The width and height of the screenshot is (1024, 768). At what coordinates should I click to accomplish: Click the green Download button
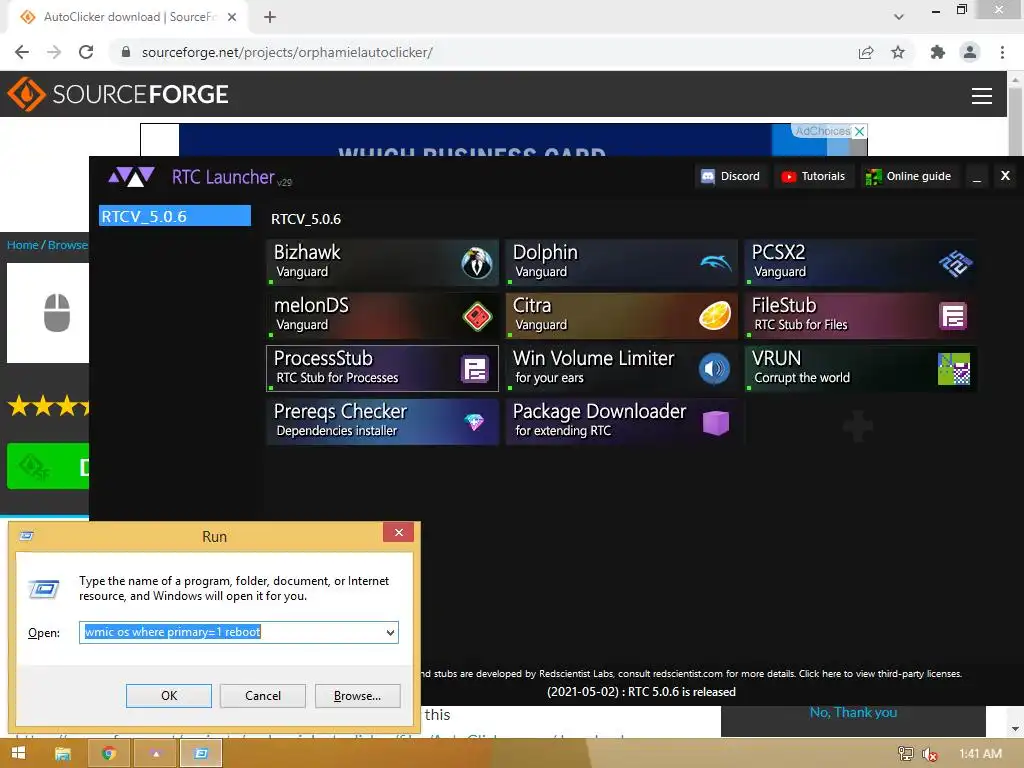point(48,466)
